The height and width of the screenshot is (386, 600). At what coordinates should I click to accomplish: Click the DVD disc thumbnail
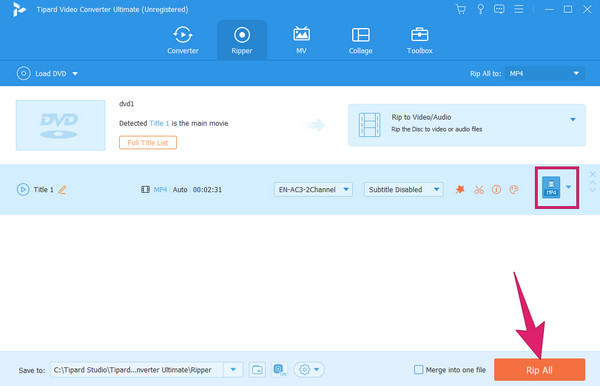[x=60, y=125]
